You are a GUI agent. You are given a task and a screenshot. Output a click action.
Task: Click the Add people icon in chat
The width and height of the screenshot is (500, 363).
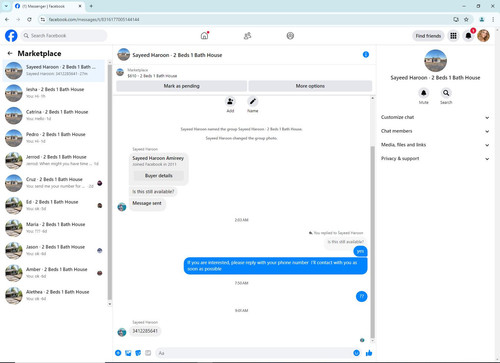coord(230,101)
